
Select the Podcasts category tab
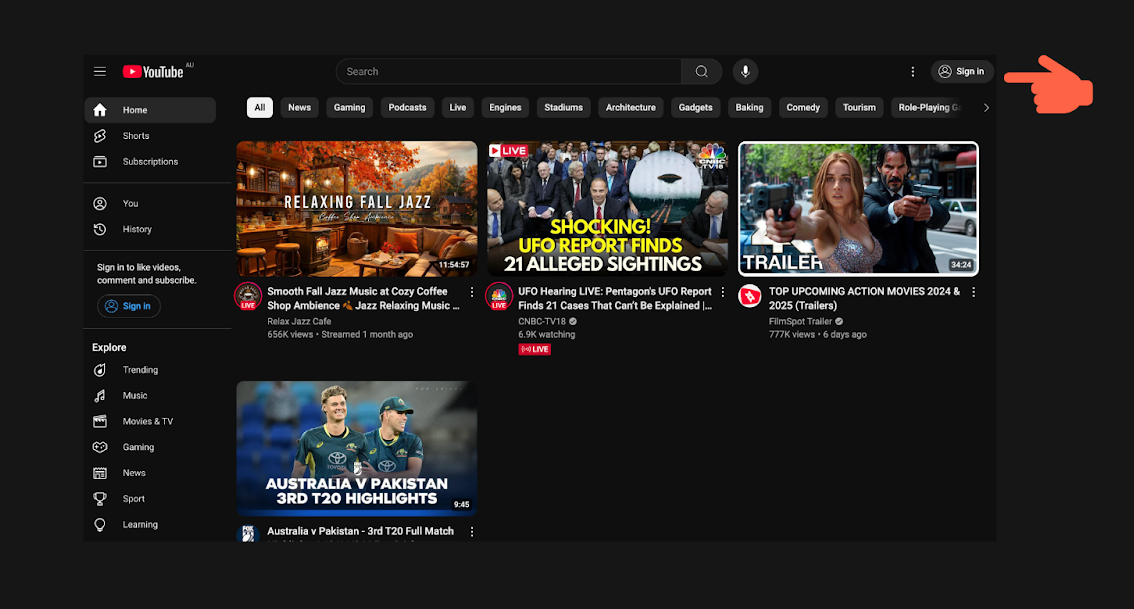(407, 107)
